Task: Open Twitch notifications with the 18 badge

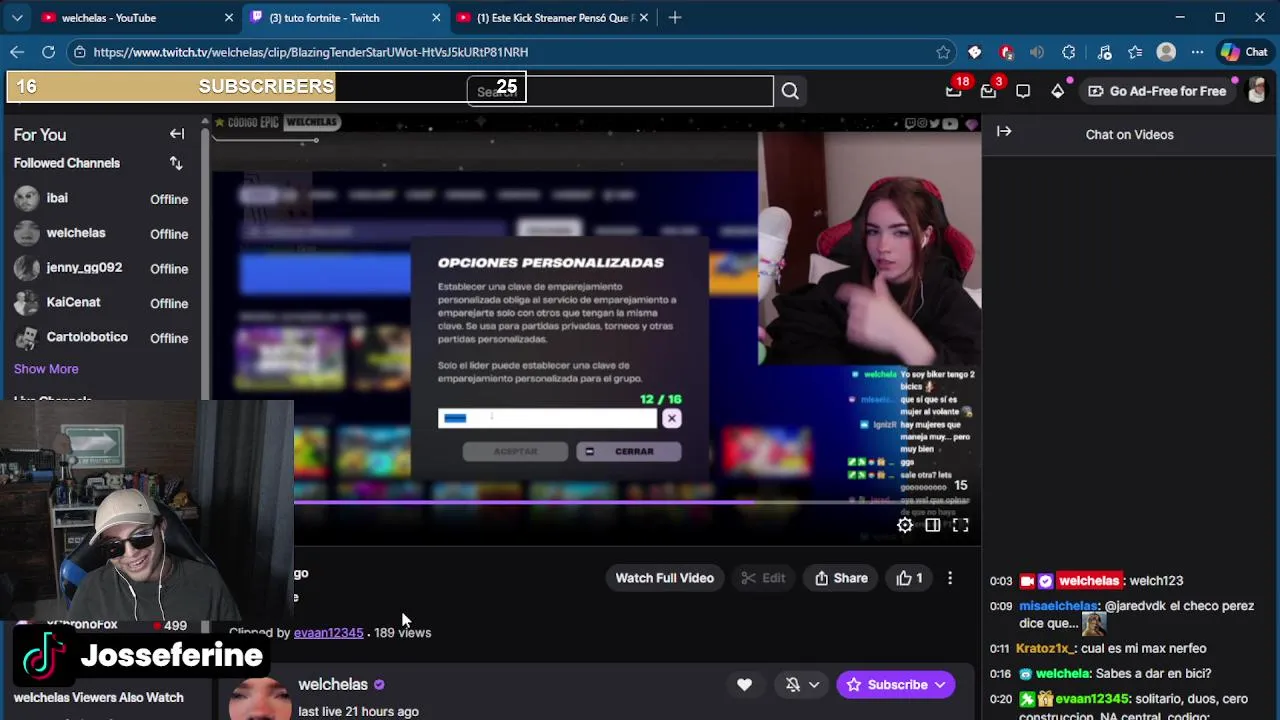Action: click(x=954, y=91)
